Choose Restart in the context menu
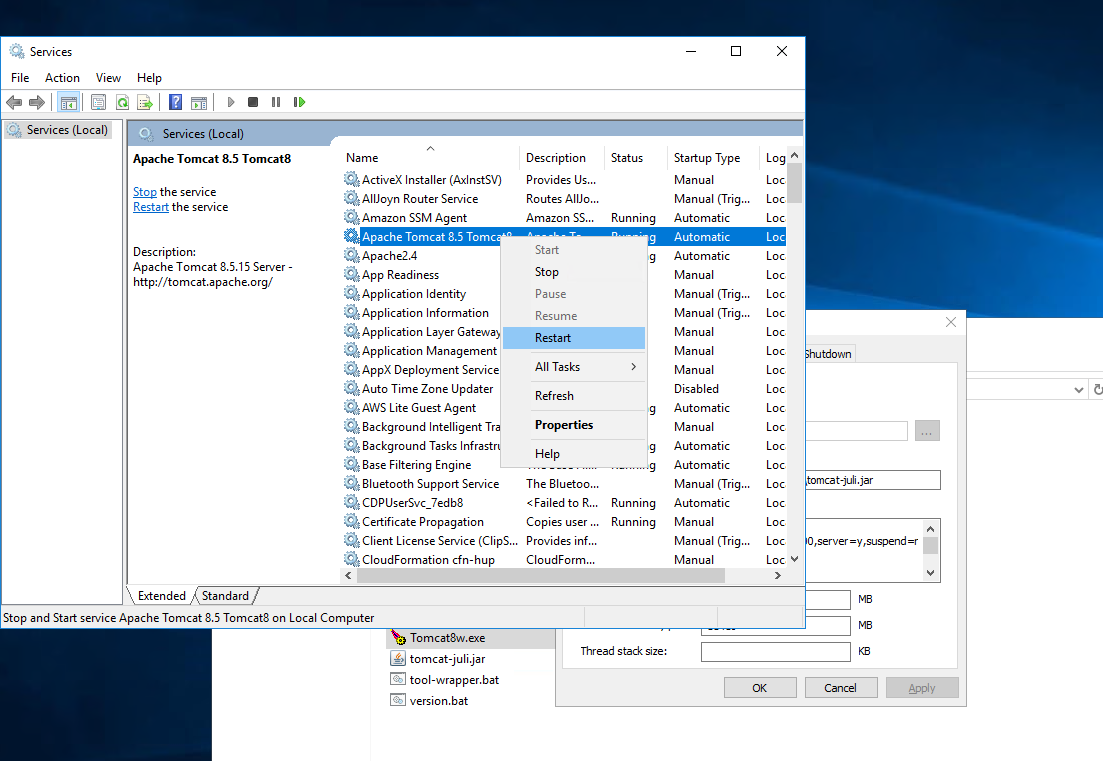This screenshot has height=761, width=1103. pos(553,338)
